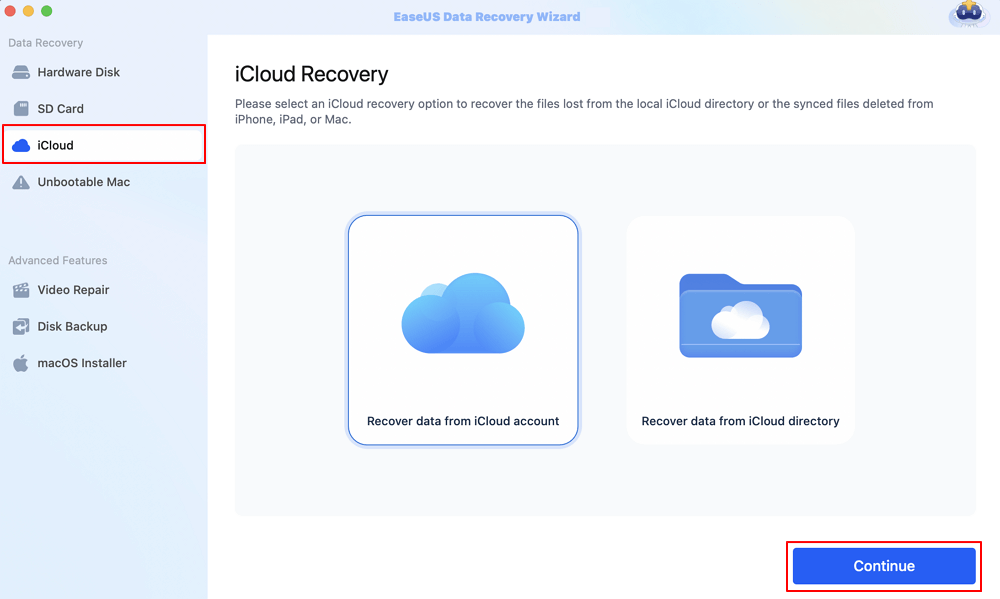Click the Advanced Features section label
This screenshot has width=1000, height=599.
pos(57,260)
